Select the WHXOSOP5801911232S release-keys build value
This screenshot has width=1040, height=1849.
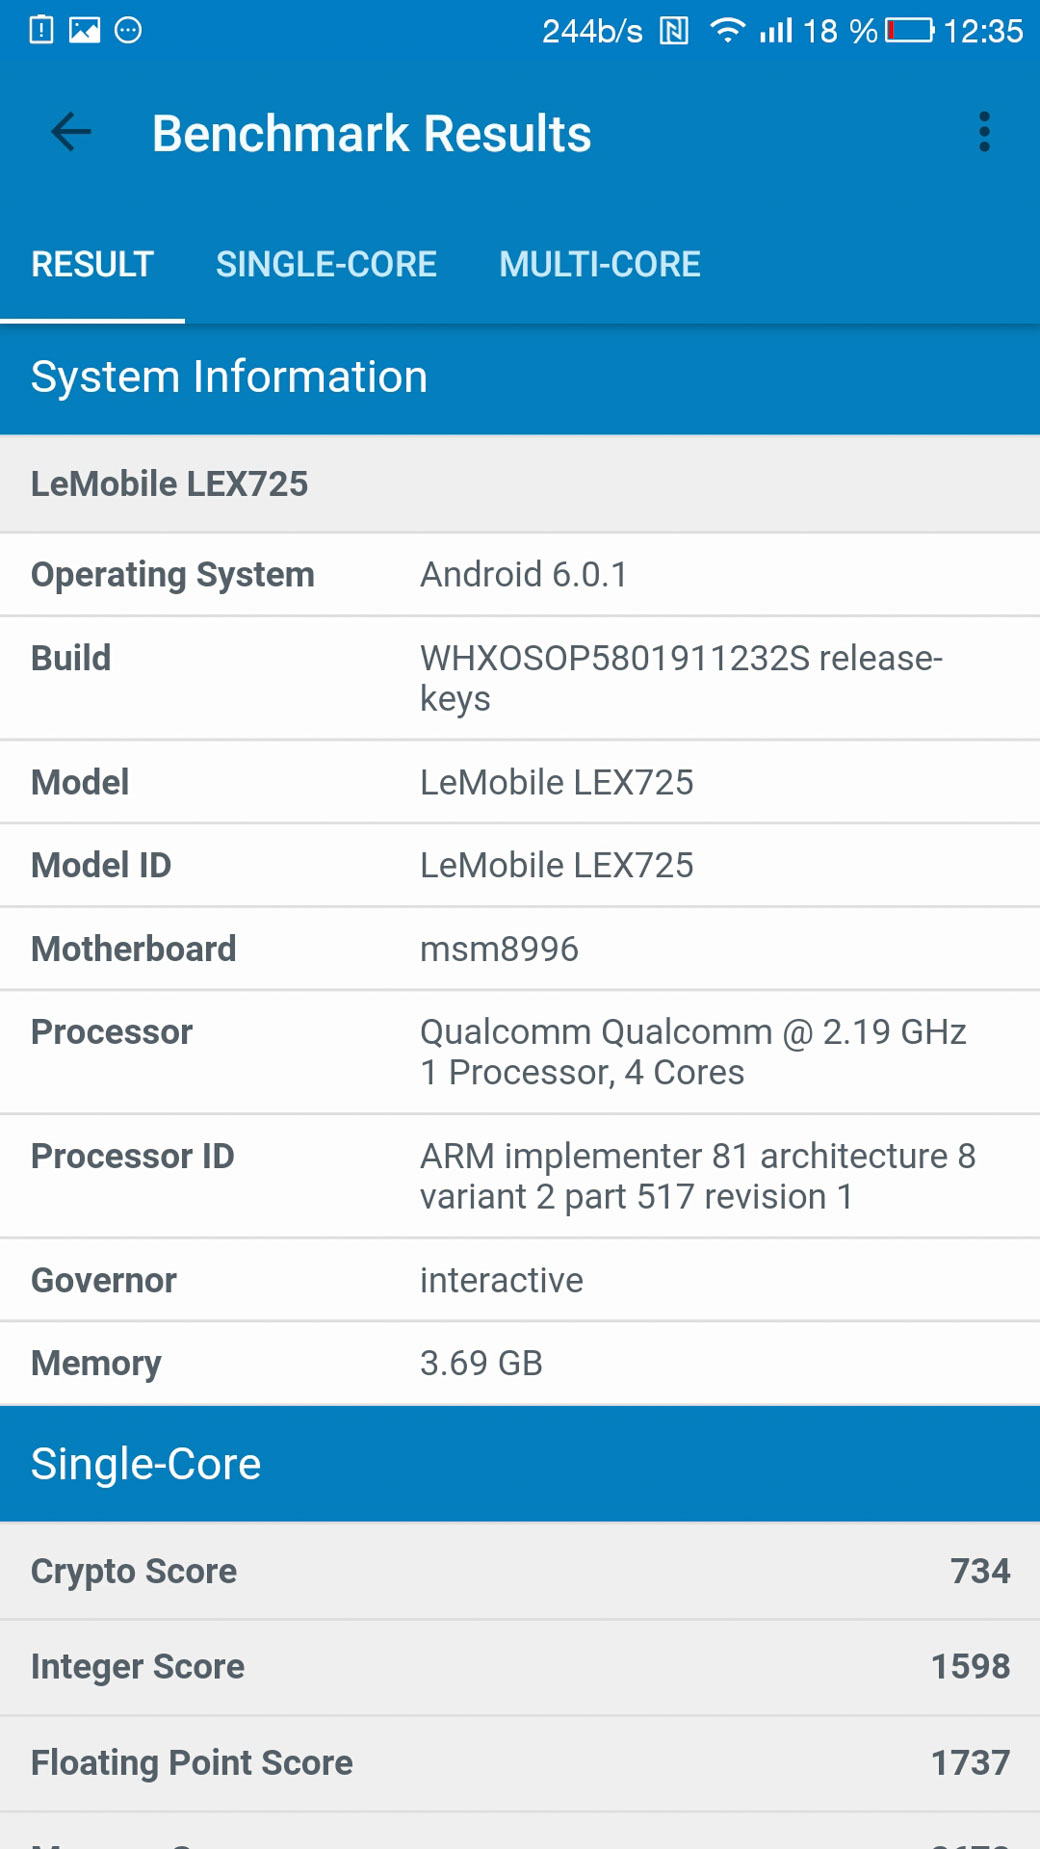pyautogui.click(x=681, y=678)
